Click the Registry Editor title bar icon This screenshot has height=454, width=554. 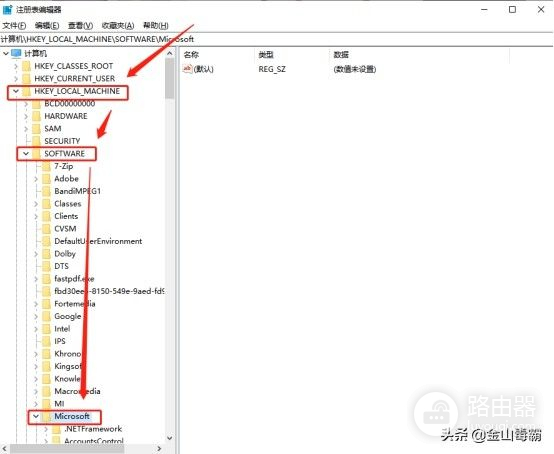[x=7, y=10]
